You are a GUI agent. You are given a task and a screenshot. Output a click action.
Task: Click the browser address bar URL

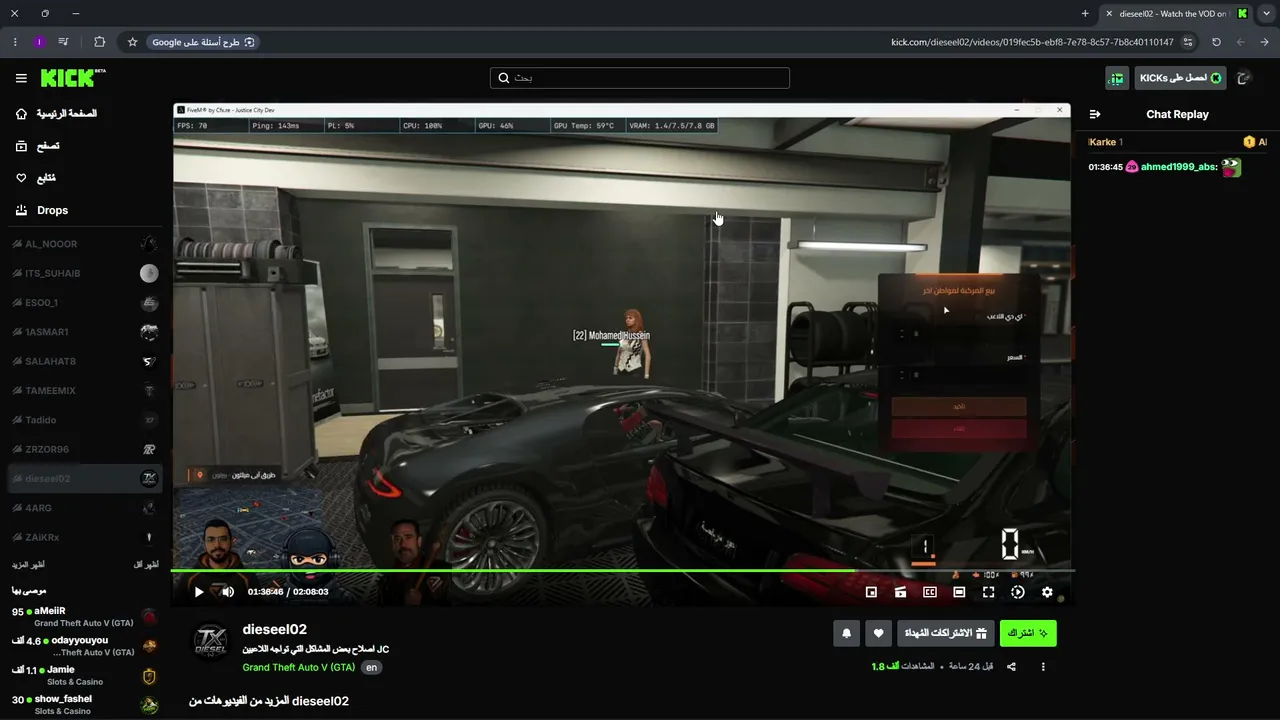pyautogui.click(x=1032, y=42)
